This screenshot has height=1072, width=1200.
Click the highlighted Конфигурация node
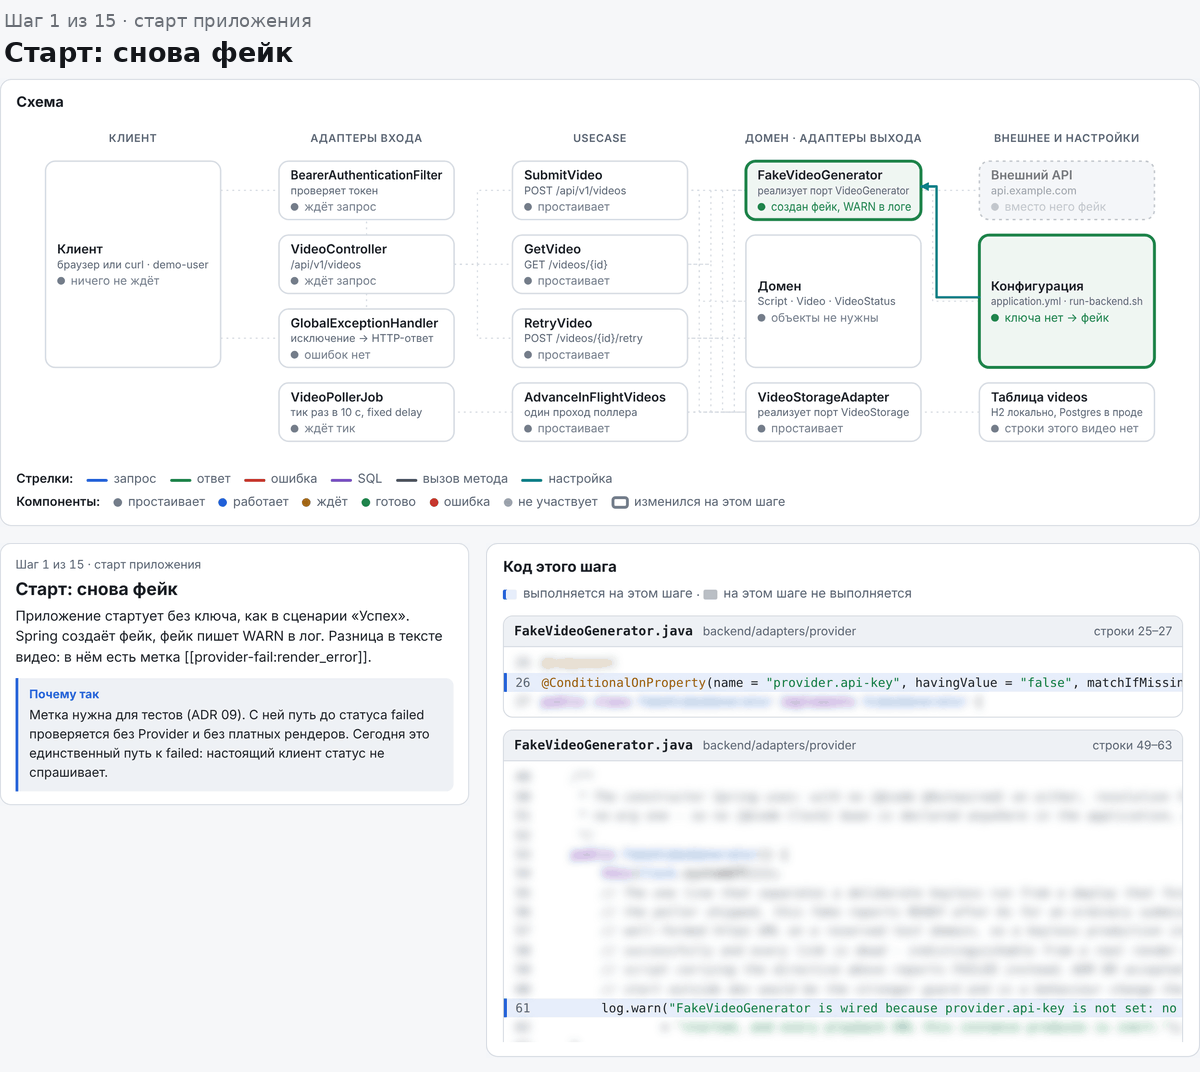pyautogui.click(x=1067, y=301)
